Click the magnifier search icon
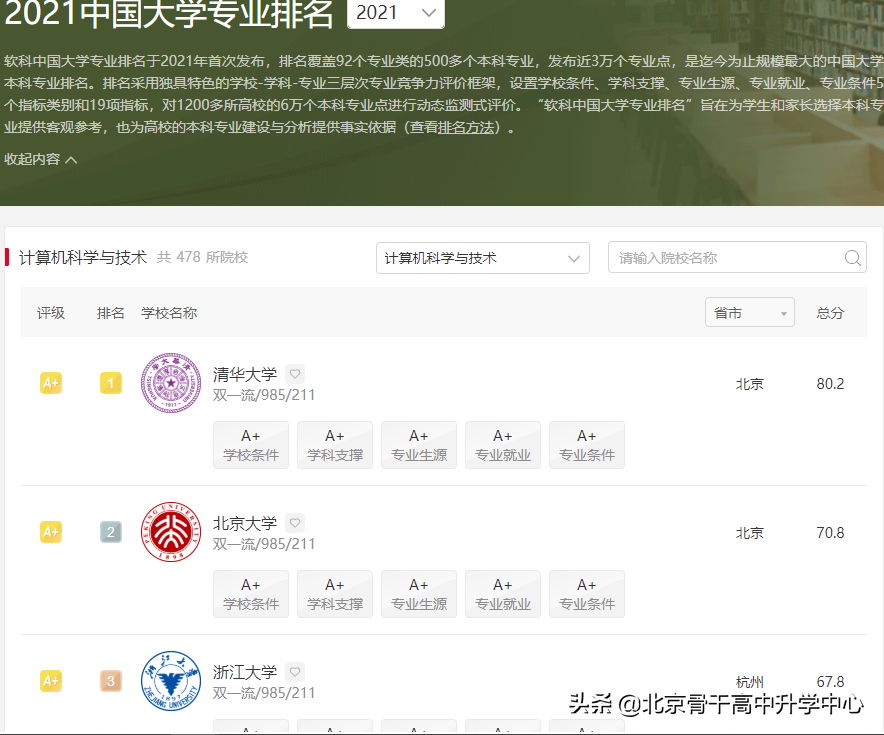884x735 pixels. click(x=852, y=258)
